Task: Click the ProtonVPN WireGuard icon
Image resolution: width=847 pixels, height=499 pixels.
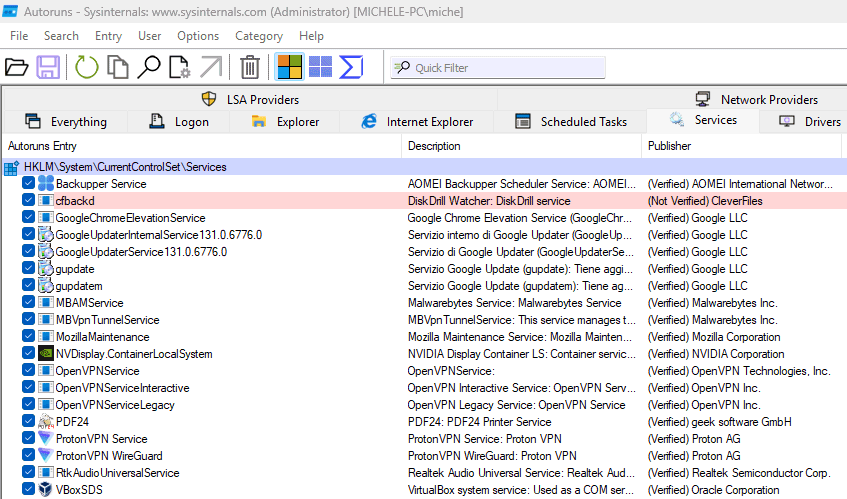Action: click(x=46, y=456)
